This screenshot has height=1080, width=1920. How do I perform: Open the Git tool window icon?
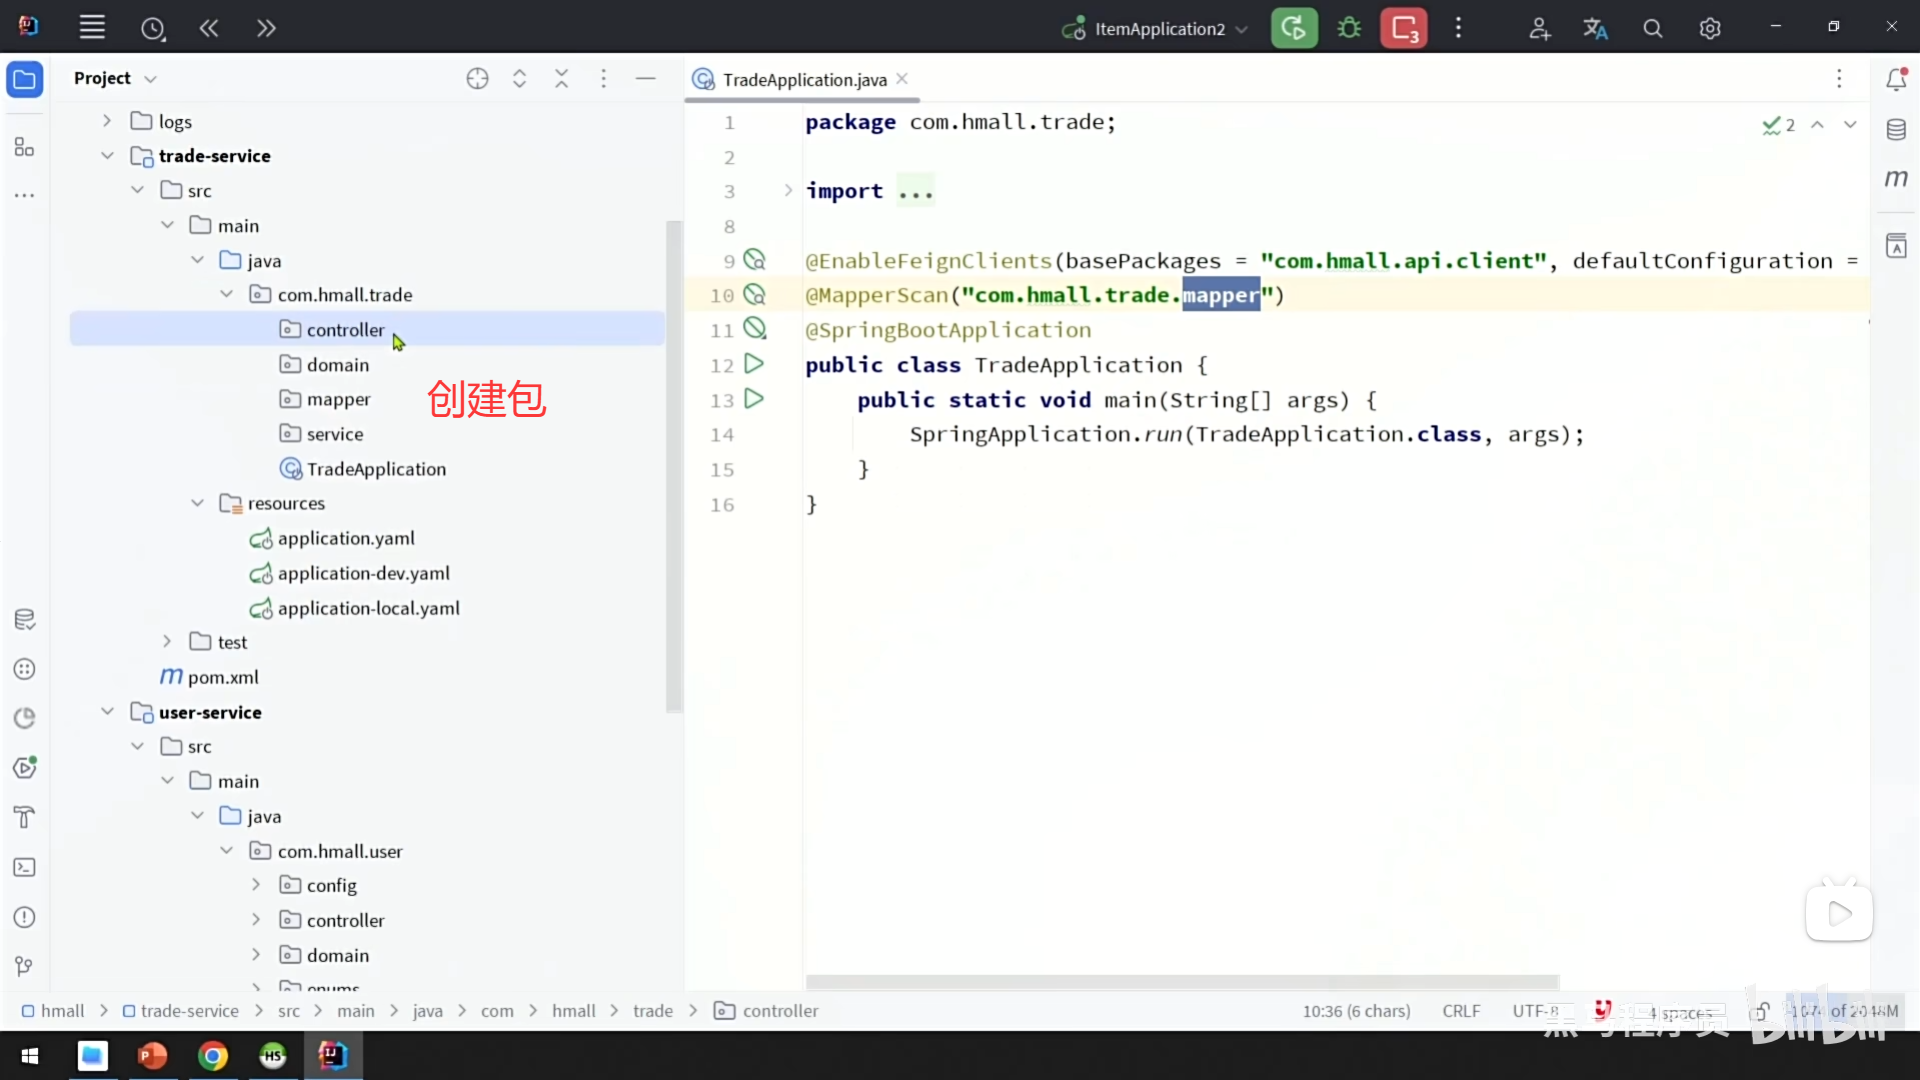coord(25,966)
